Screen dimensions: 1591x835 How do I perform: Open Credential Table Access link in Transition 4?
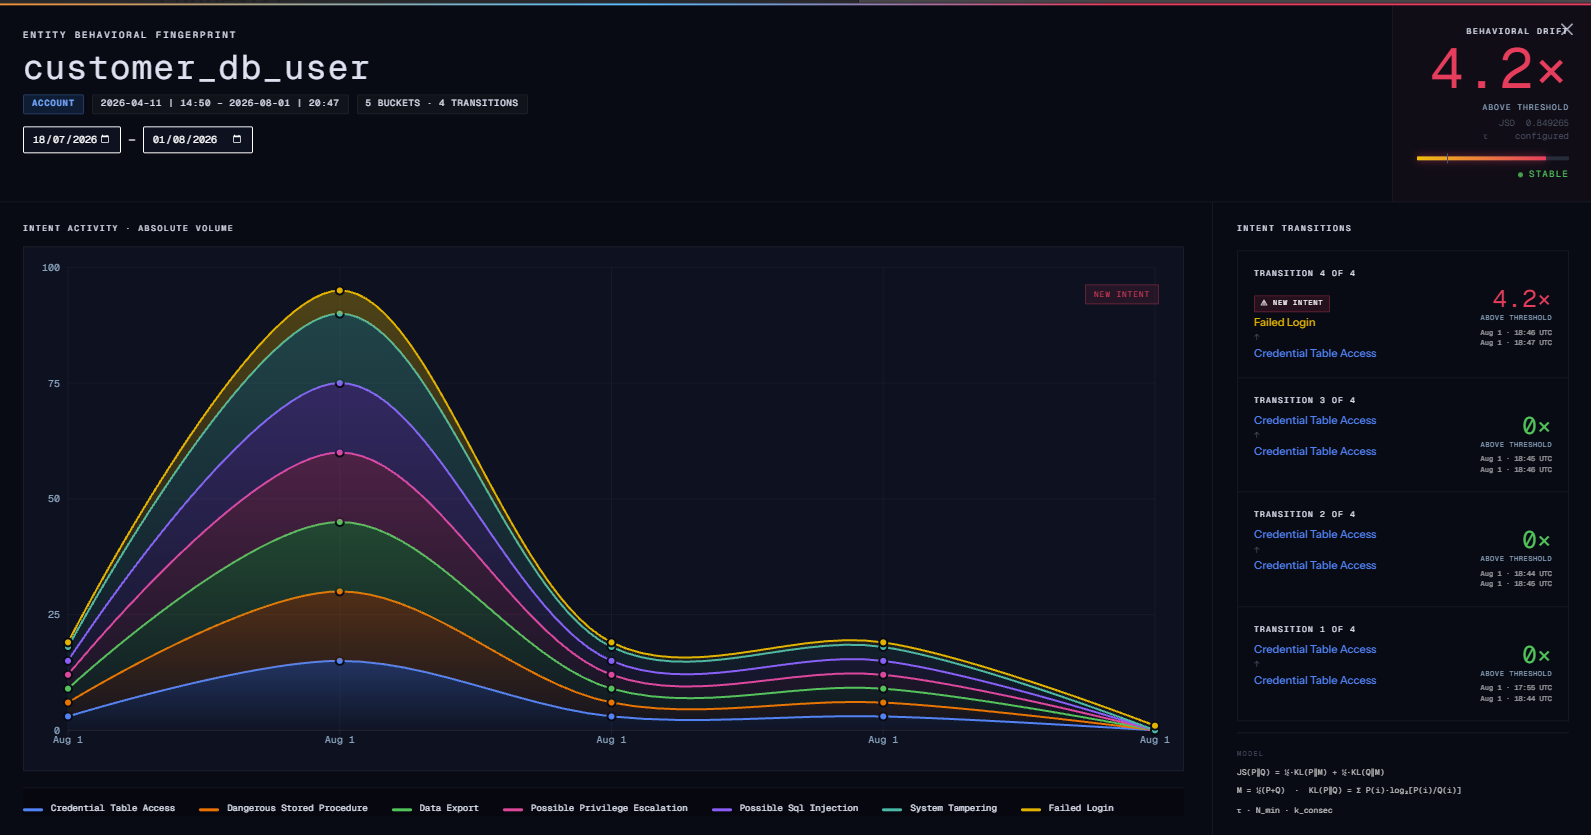tap(1315, 353)
